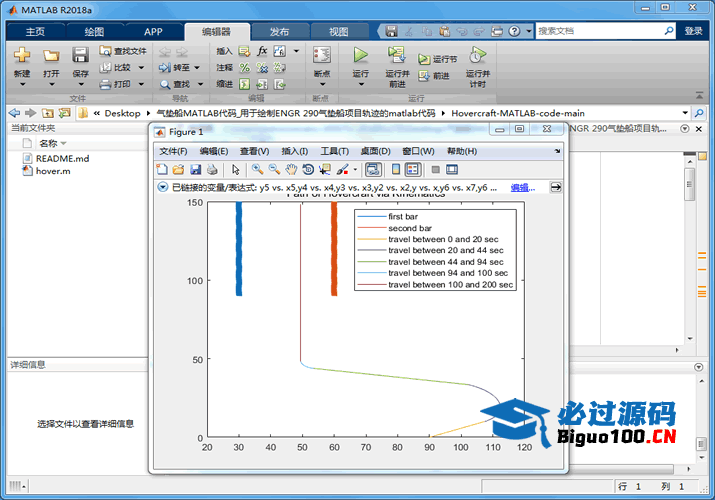Click the 前进 advance button
715x500 pixels.
434,76
